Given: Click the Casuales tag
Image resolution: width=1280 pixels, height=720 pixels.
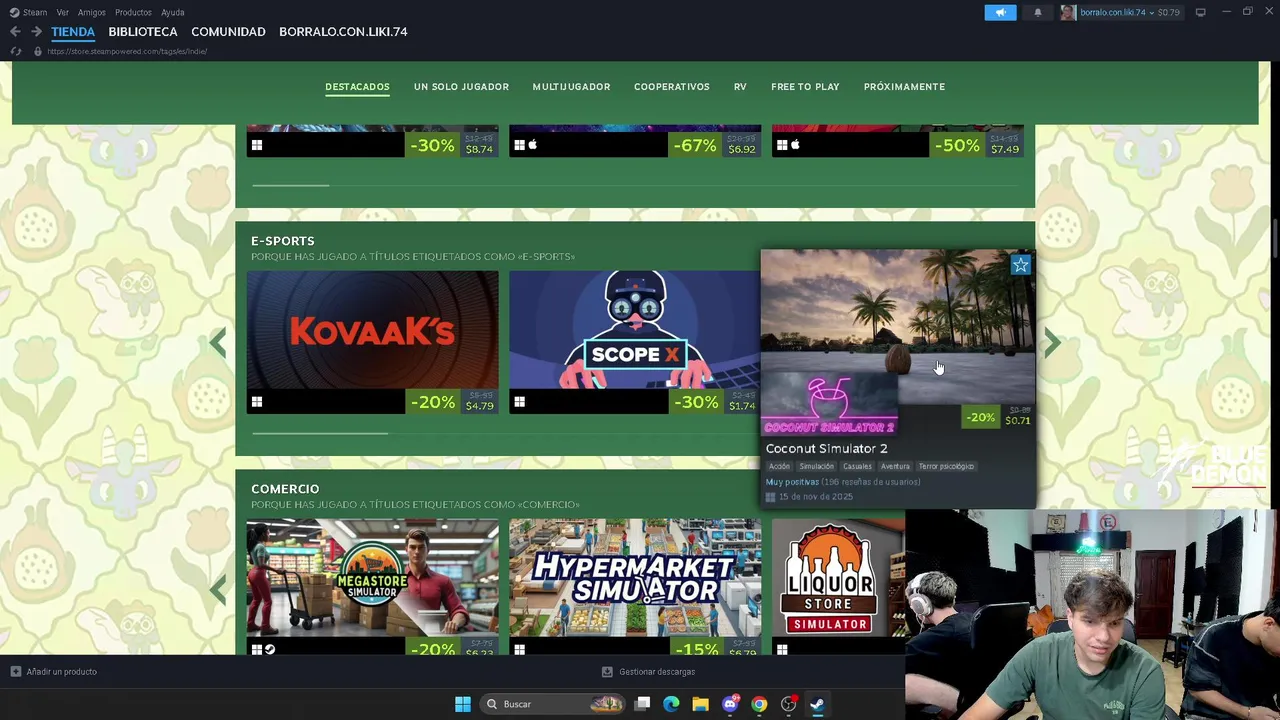Looking at the screenshot, I should [857, 466].
